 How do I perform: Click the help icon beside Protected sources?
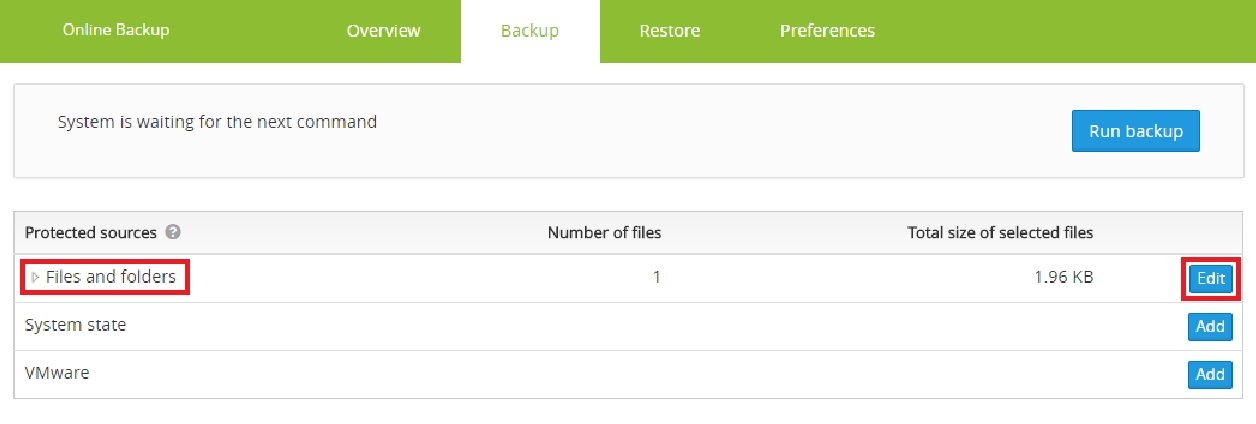(x=173, y=232)
